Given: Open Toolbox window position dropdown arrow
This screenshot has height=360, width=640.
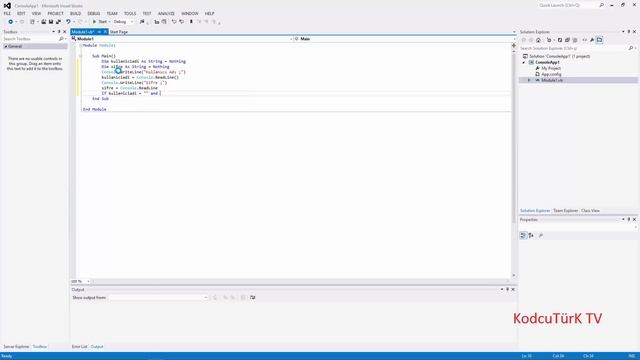Looking at the screenshot, I should pyautogui.click(x=53, y=32).
